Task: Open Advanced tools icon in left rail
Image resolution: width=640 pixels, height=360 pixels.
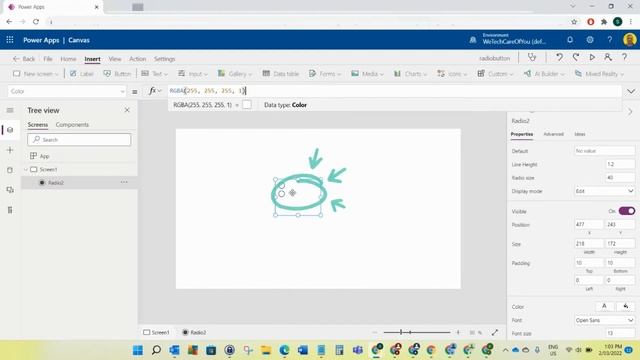Action: (x=10, y=210)
